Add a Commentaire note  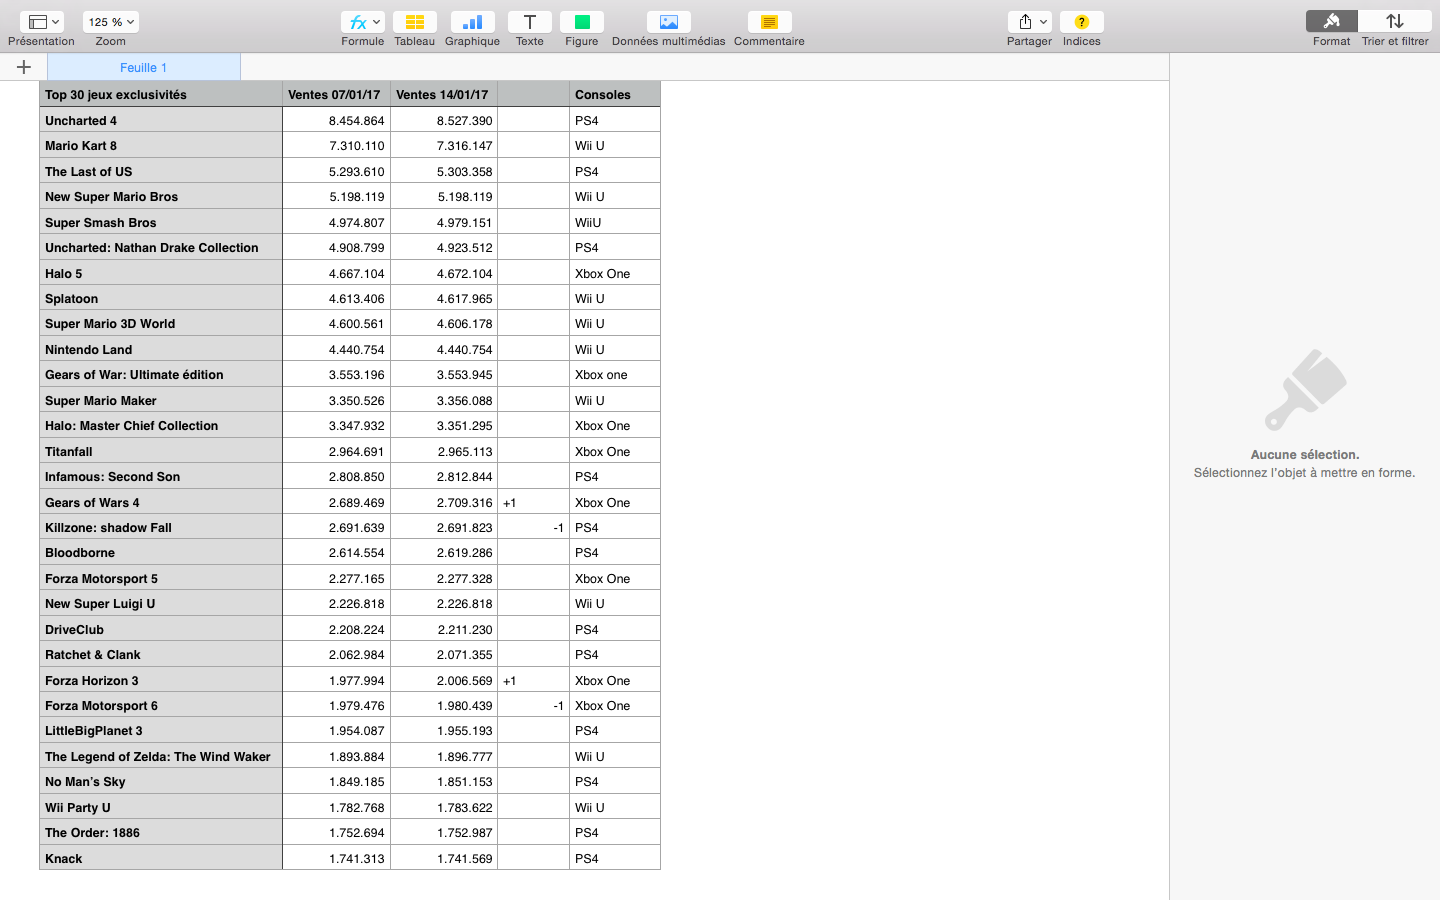[769, 22]
